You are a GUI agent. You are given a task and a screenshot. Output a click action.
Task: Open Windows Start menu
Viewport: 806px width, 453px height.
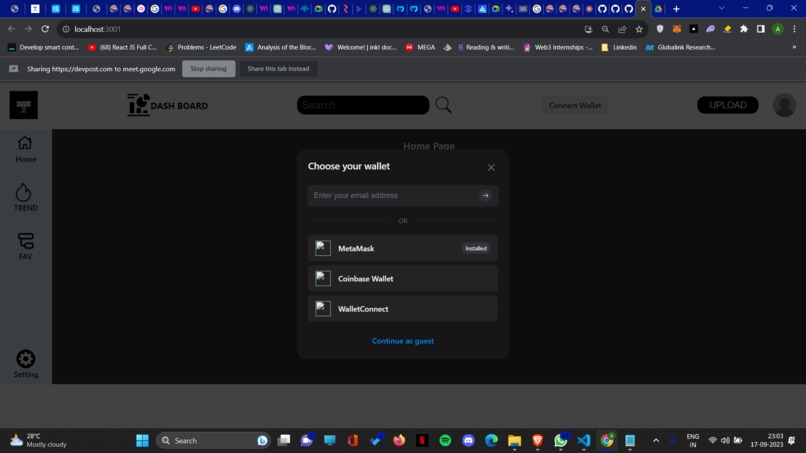tap(142, 441)
